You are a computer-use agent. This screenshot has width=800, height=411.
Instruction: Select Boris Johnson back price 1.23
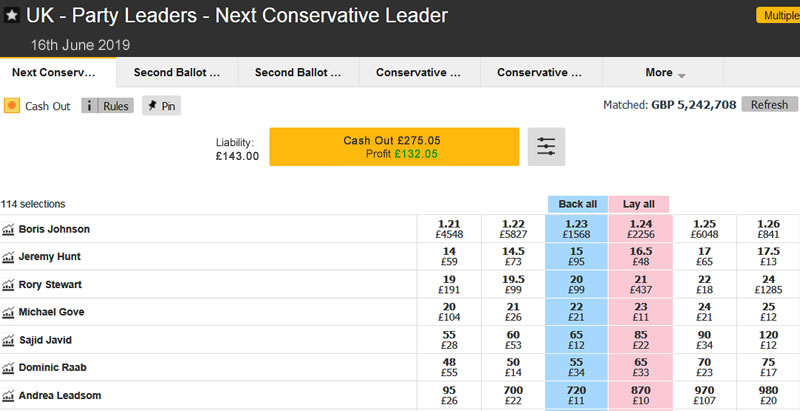pos(577,229)
